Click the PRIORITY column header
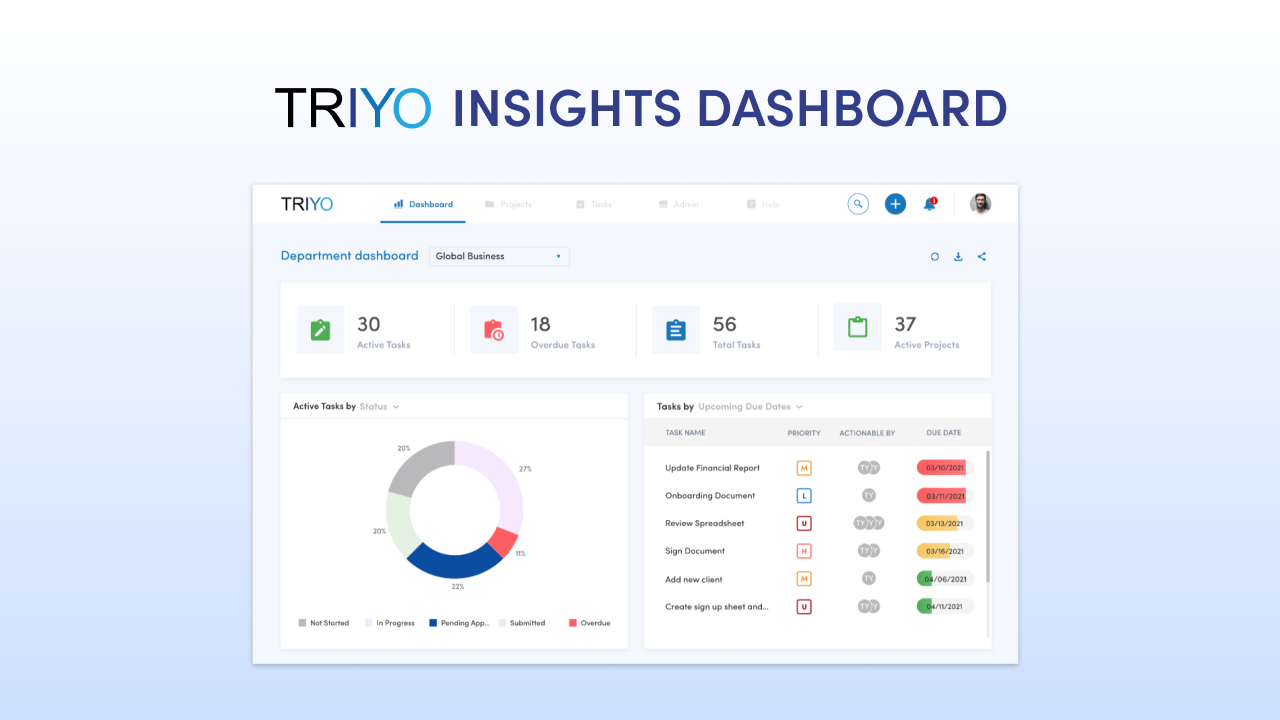The height and width of the screenshot is (720, 1280). coord(804,433)
